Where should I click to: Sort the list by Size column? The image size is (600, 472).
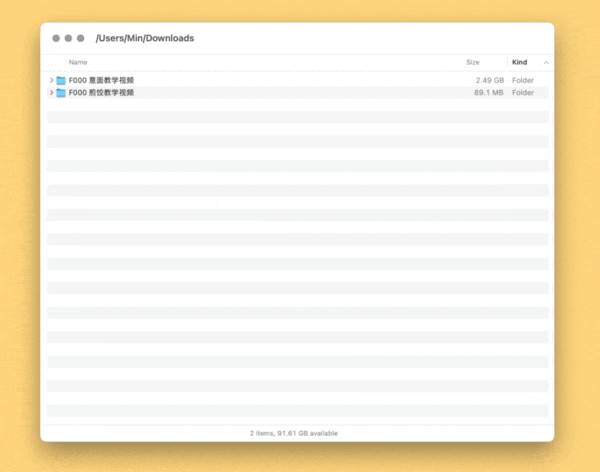473,62
